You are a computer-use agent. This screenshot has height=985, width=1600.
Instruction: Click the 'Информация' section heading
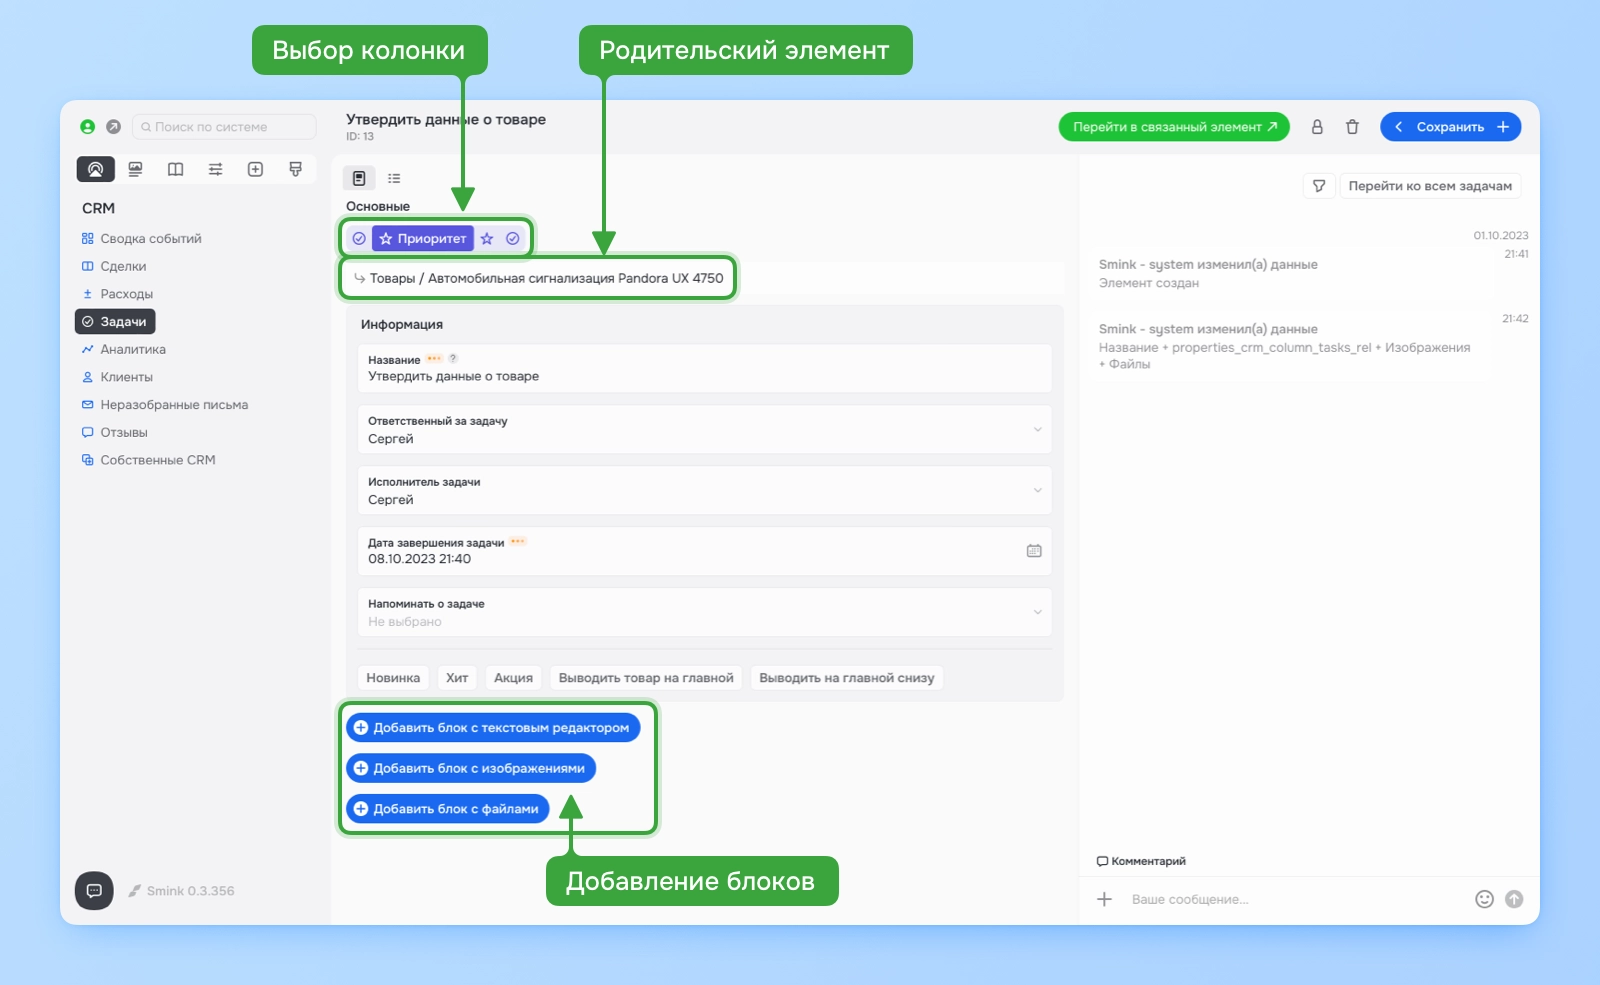[x=402, y=325]
